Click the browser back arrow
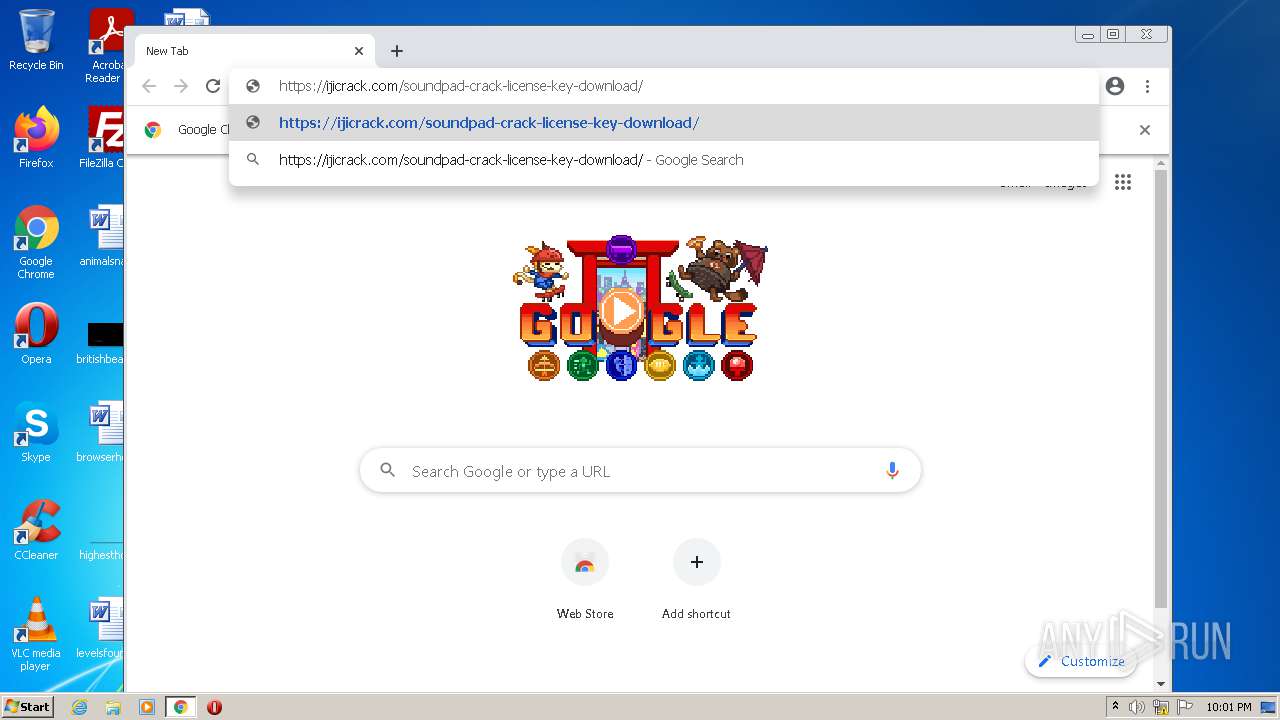Viewport: 1280px width, 720px height. click(x=149, y=86)
